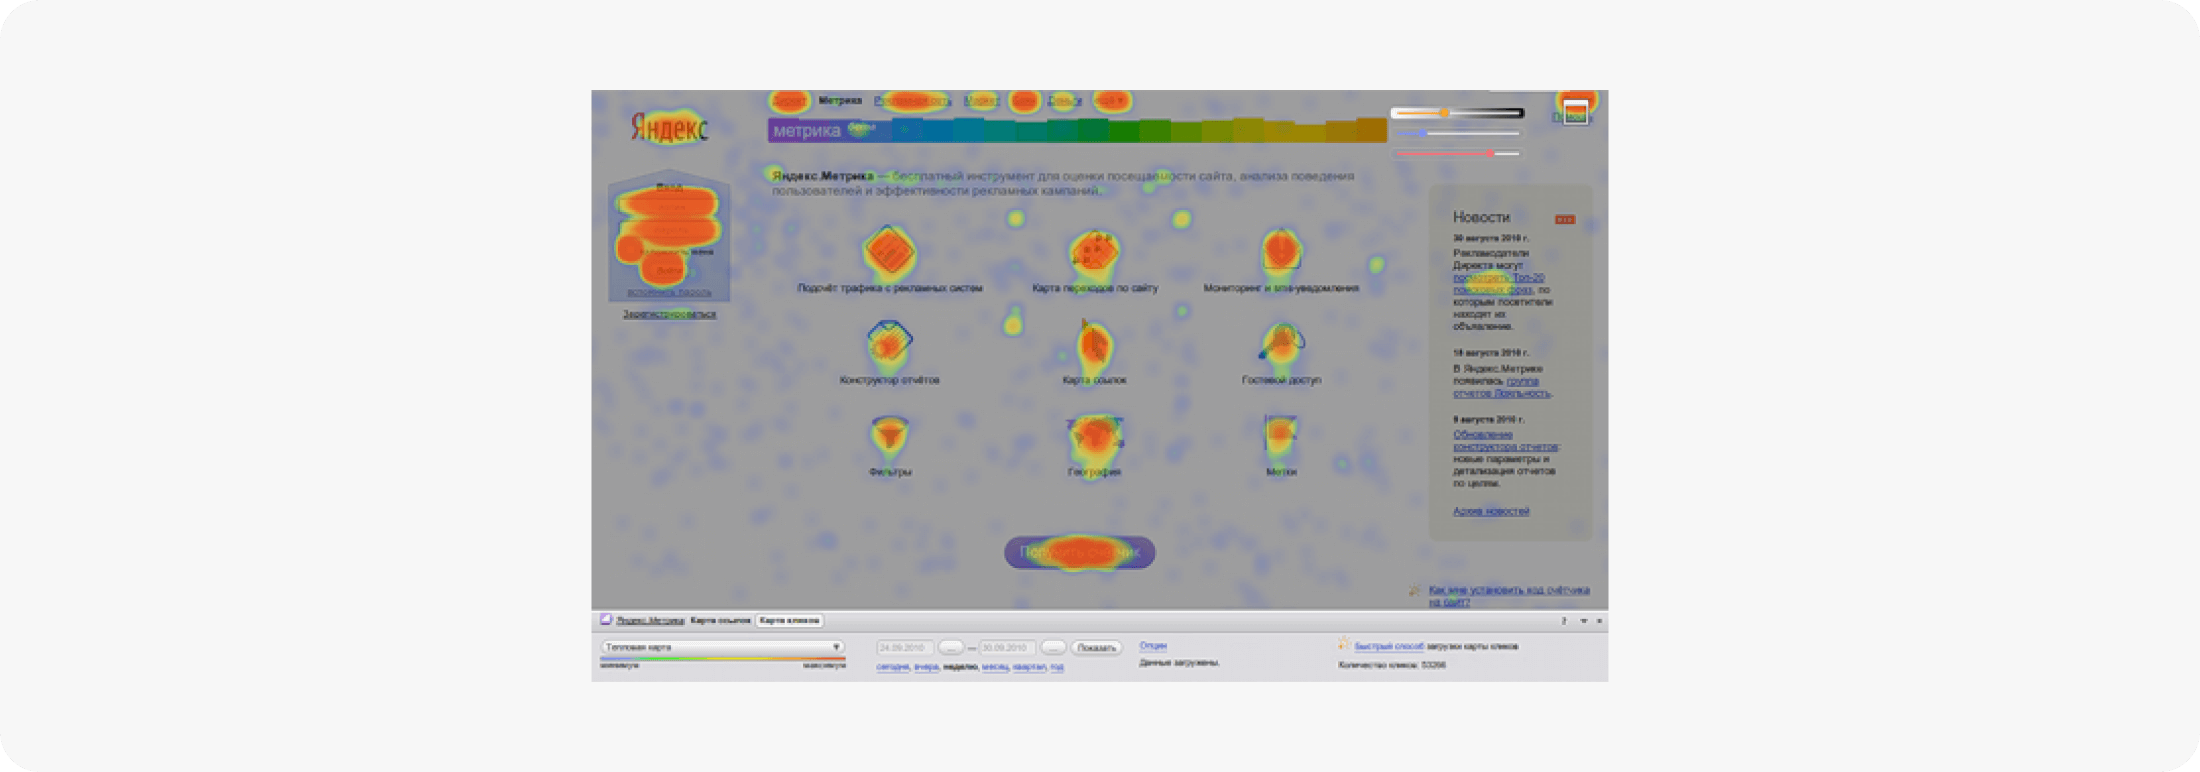The height and width of the screenshot is (772, 2200).
Task: Click the Yandex logo
Action: point(669,128)
